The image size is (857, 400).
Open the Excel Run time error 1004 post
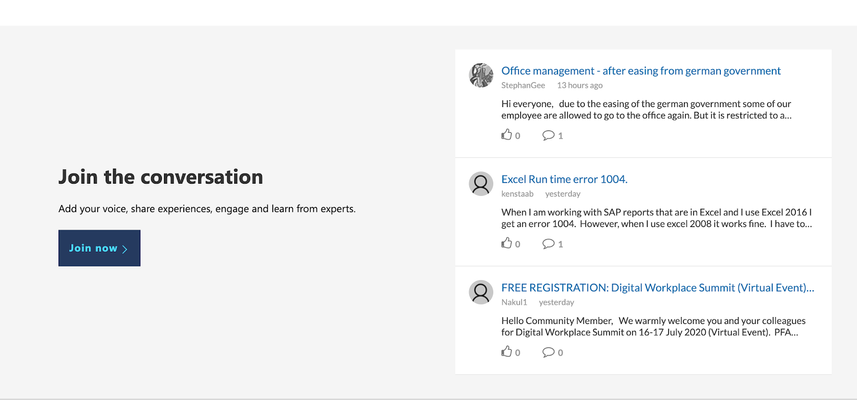point(564,179)
